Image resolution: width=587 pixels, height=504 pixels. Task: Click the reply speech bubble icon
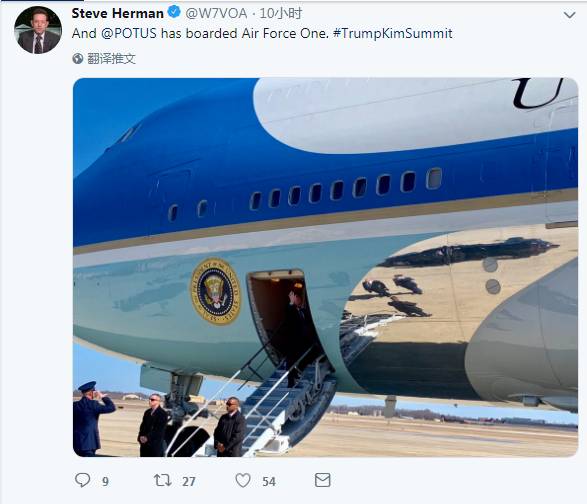pyautogui.click(x=83, y=480)
